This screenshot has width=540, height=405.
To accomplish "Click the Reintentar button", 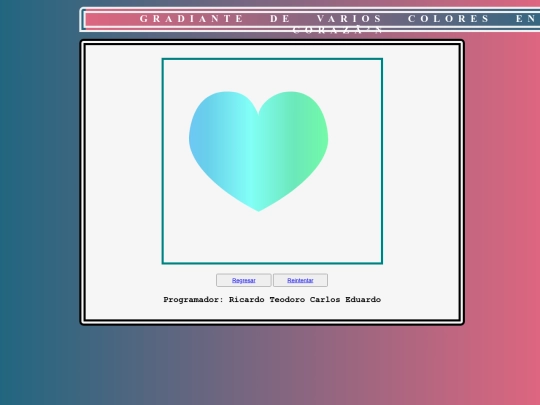I will [300, 280].
